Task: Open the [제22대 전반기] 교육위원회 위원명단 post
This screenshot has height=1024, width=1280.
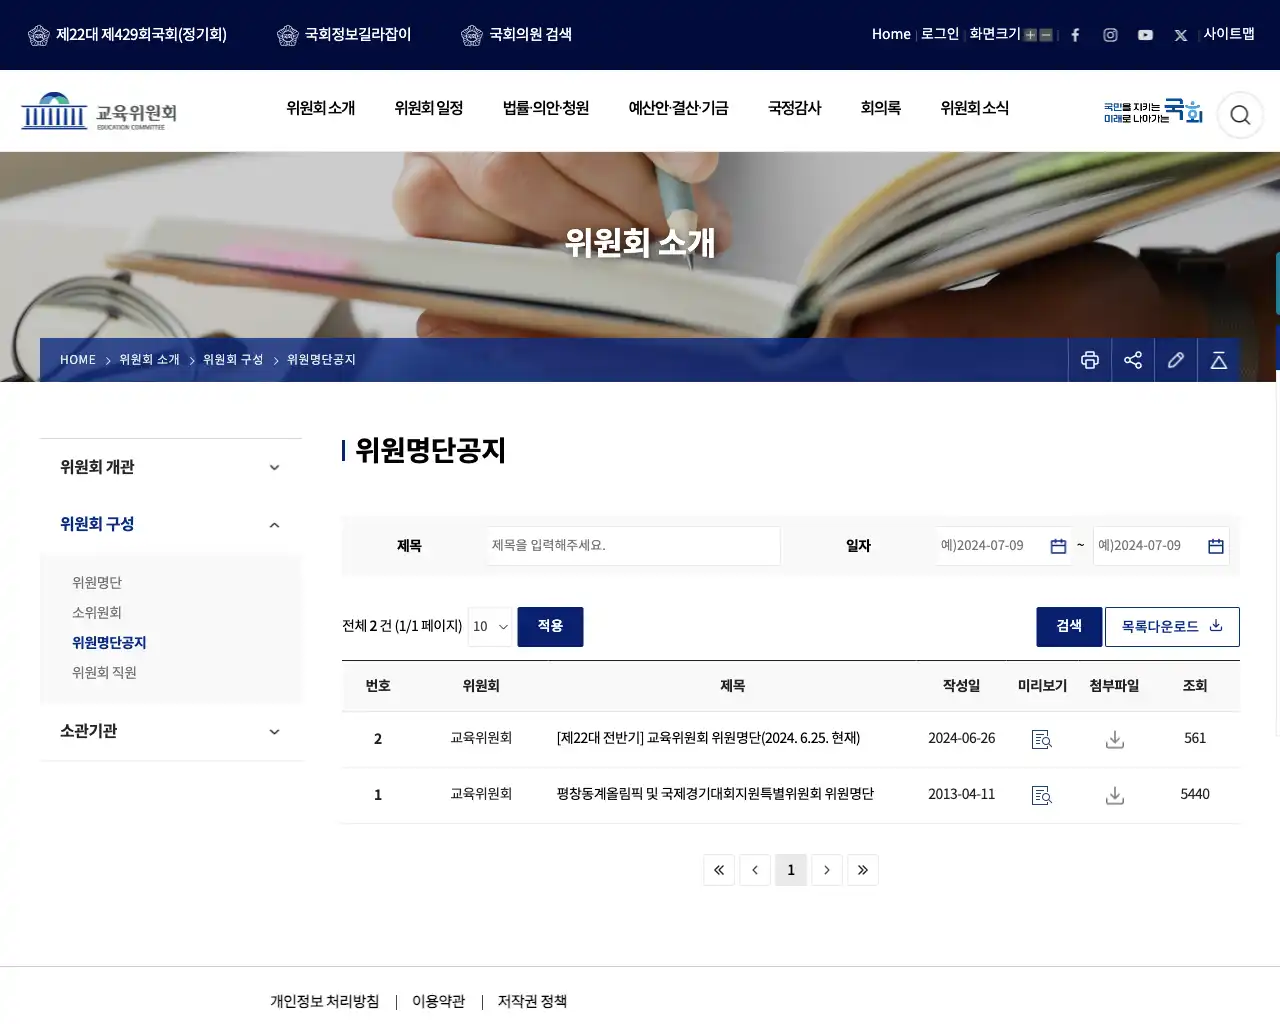Action: click(708, 738)
